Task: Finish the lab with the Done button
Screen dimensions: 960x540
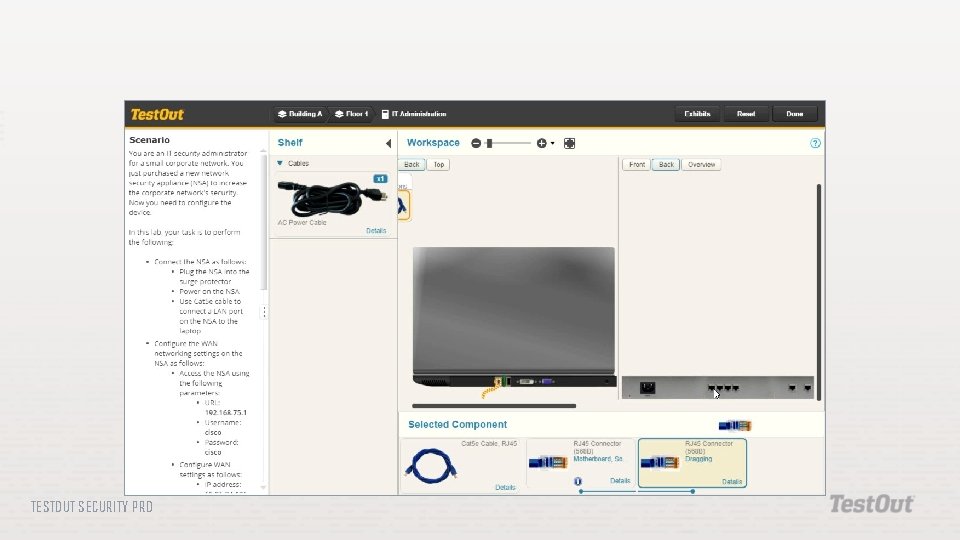Action: click(x=795, y=114)
